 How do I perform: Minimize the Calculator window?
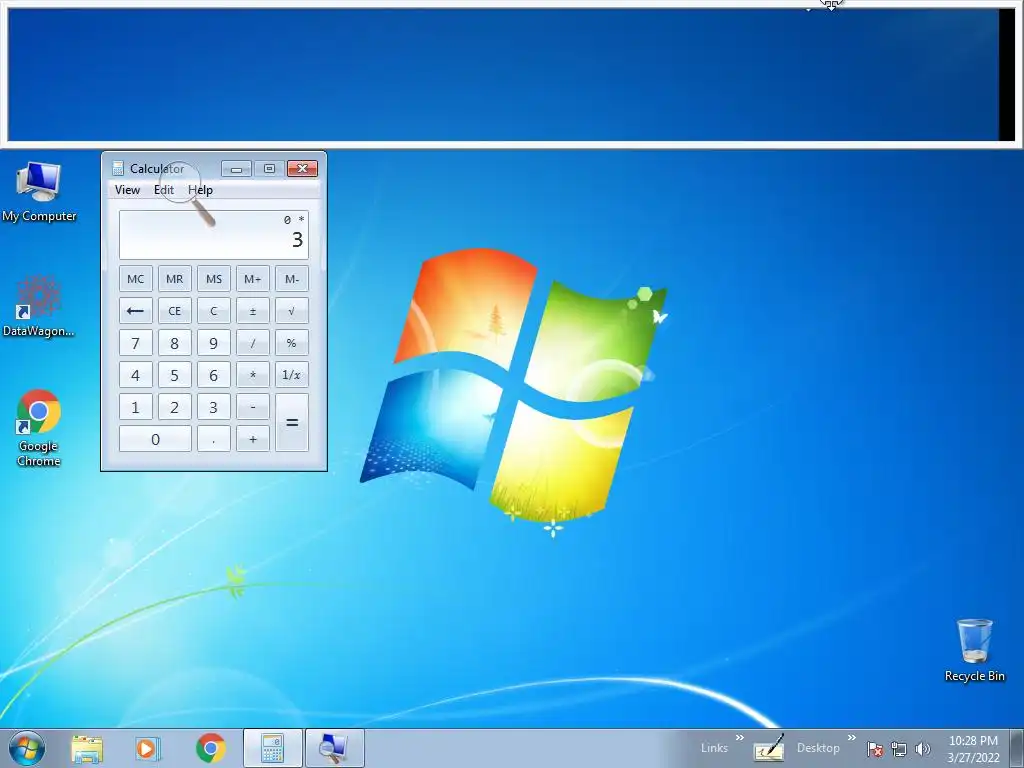(236, 168)
